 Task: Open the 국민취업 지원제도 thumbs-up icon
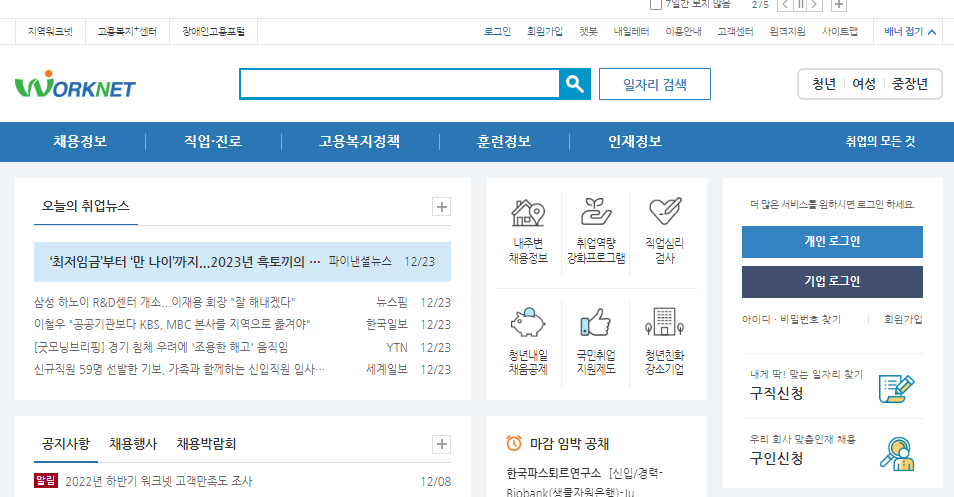[596, 322]
